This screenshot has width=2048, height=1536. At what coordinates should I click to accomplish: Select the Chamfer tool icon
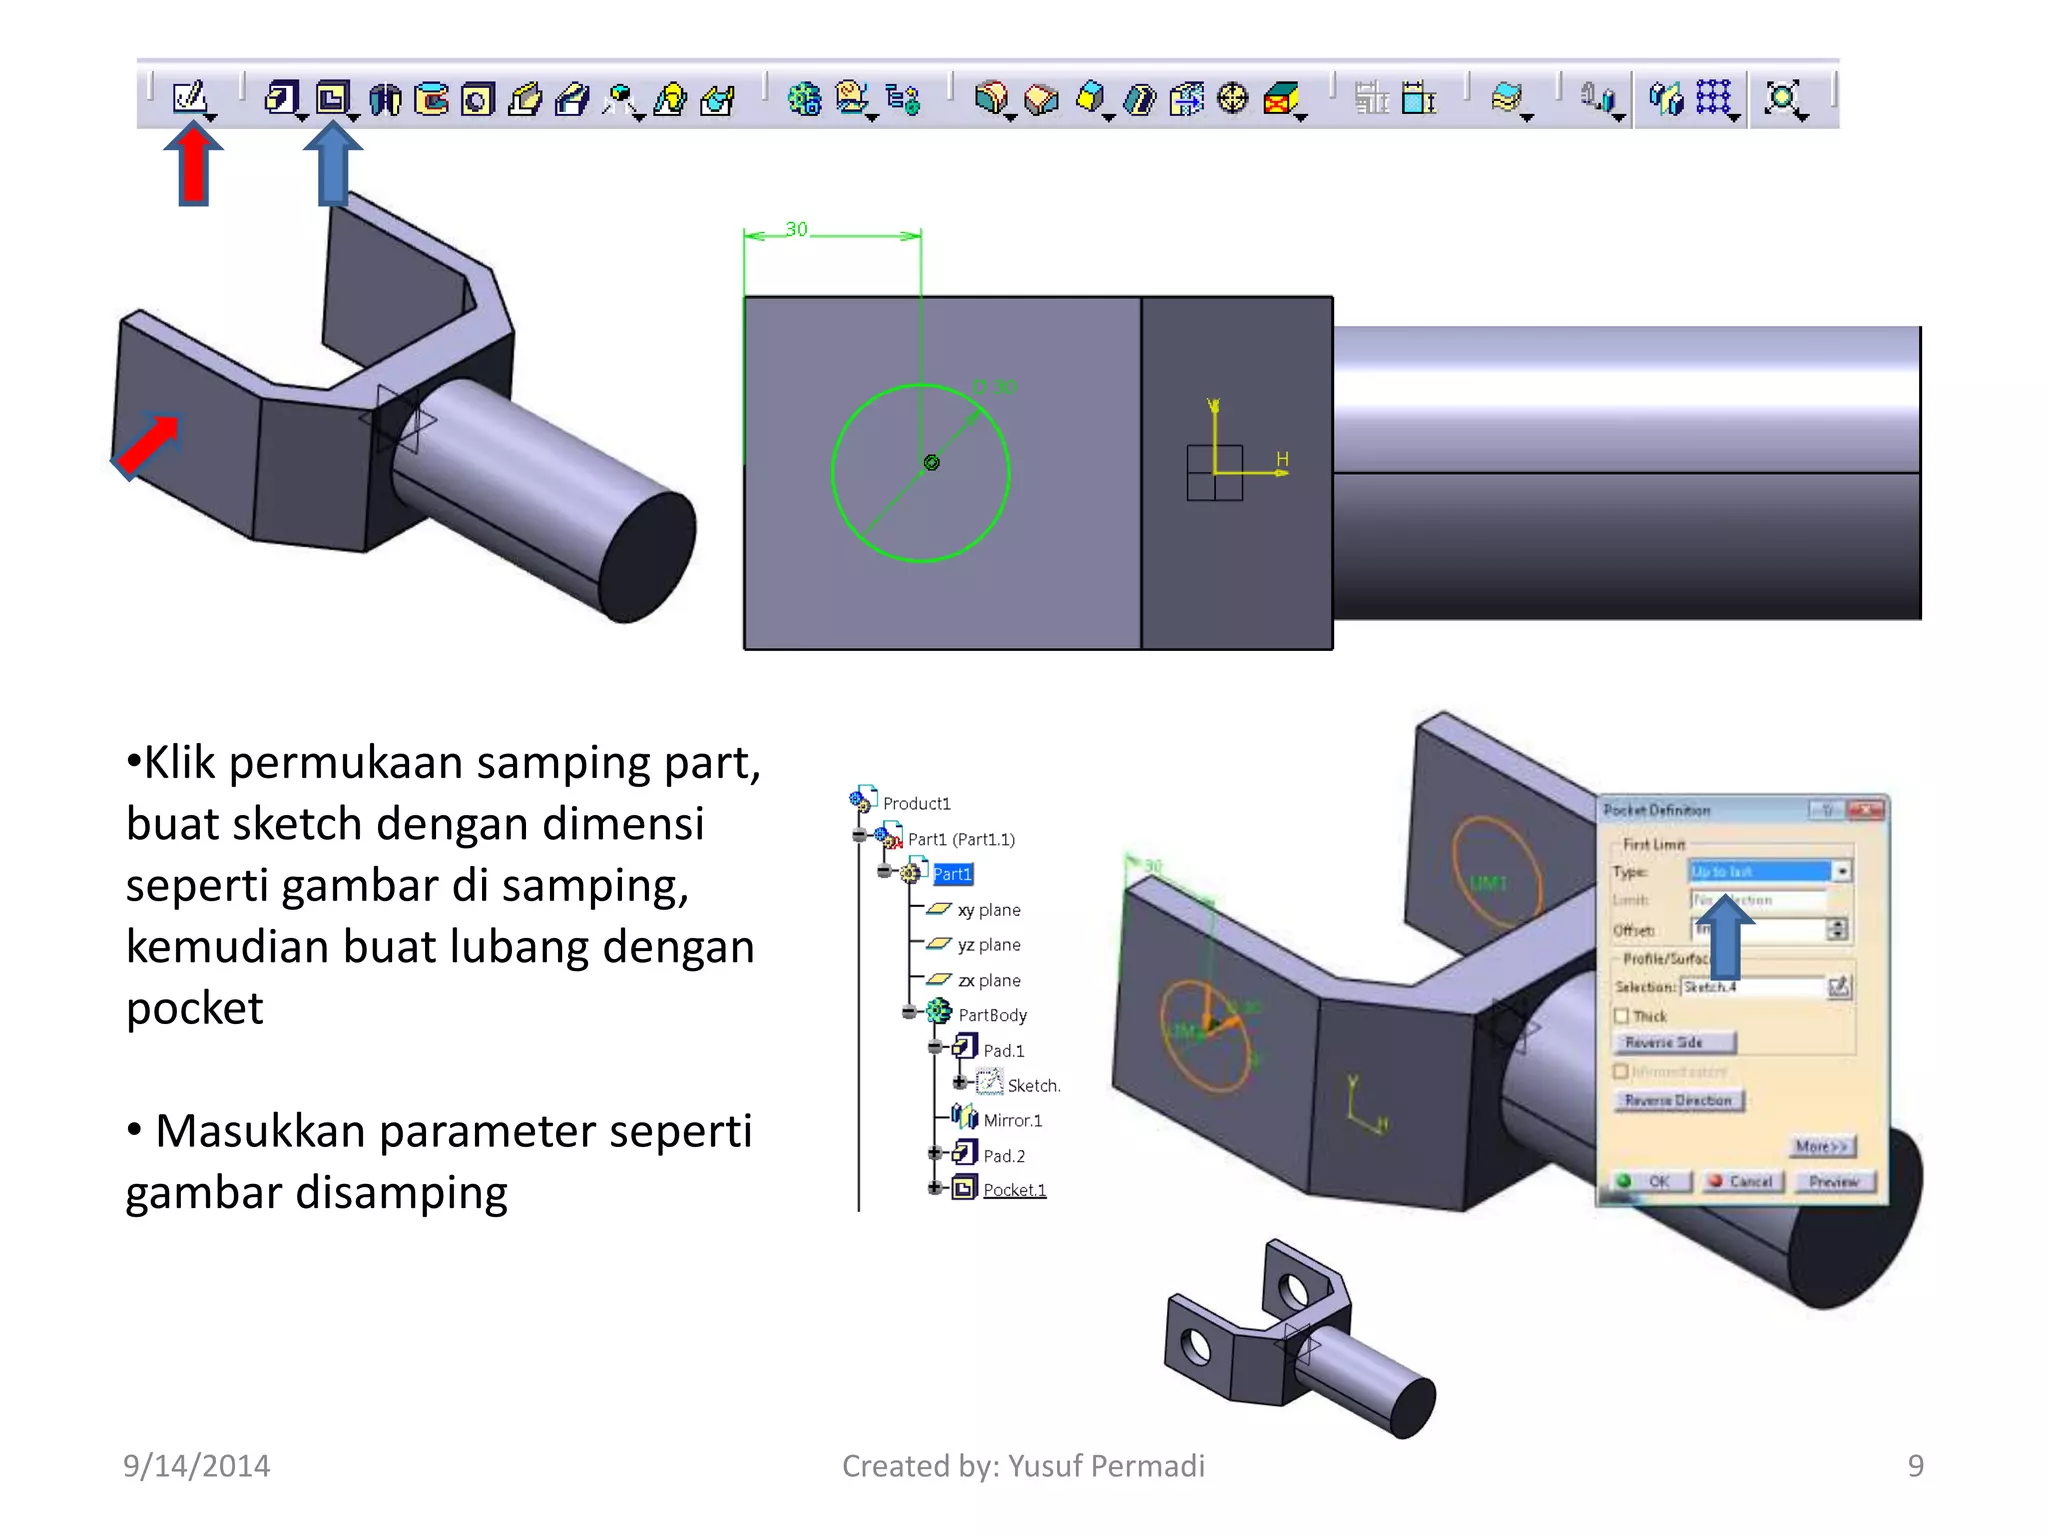click(x=1041, y=99)
